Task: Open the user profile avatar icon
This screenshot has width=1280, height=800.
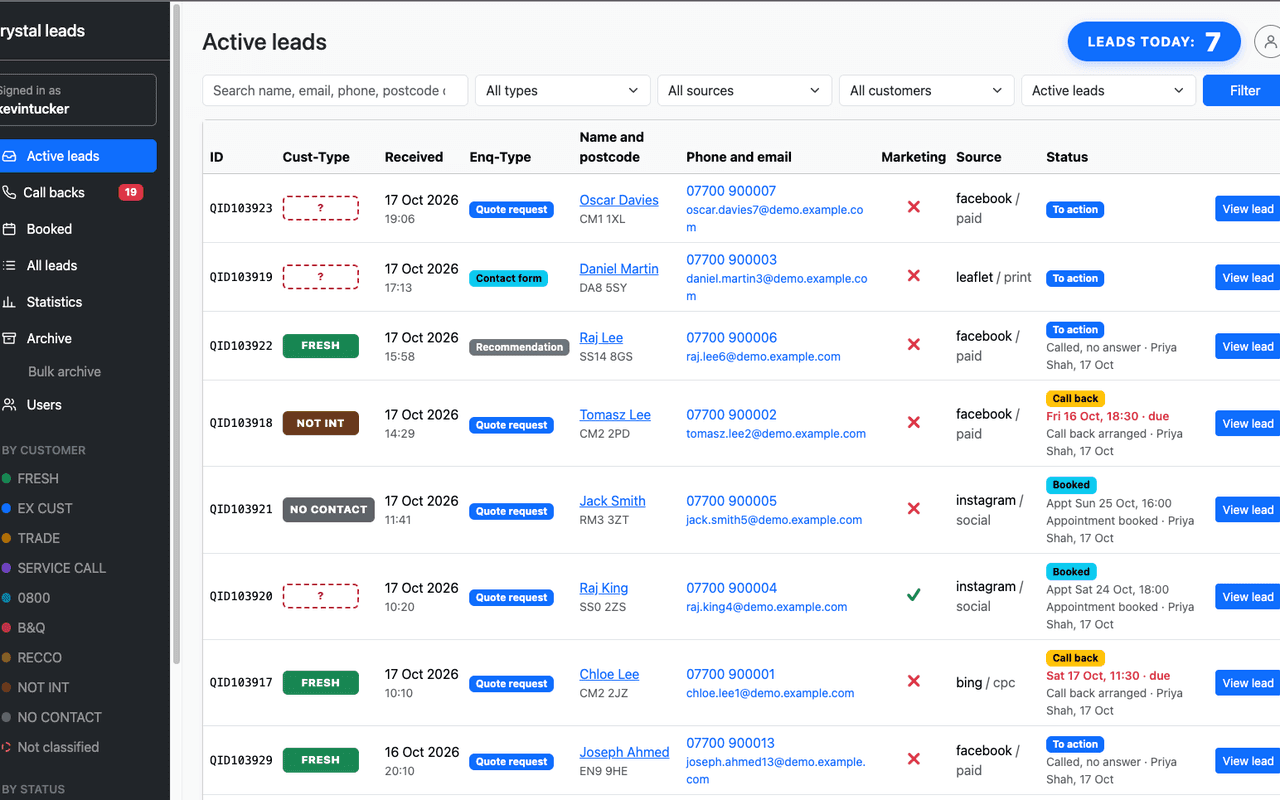Action: [x=1270, y=42]
